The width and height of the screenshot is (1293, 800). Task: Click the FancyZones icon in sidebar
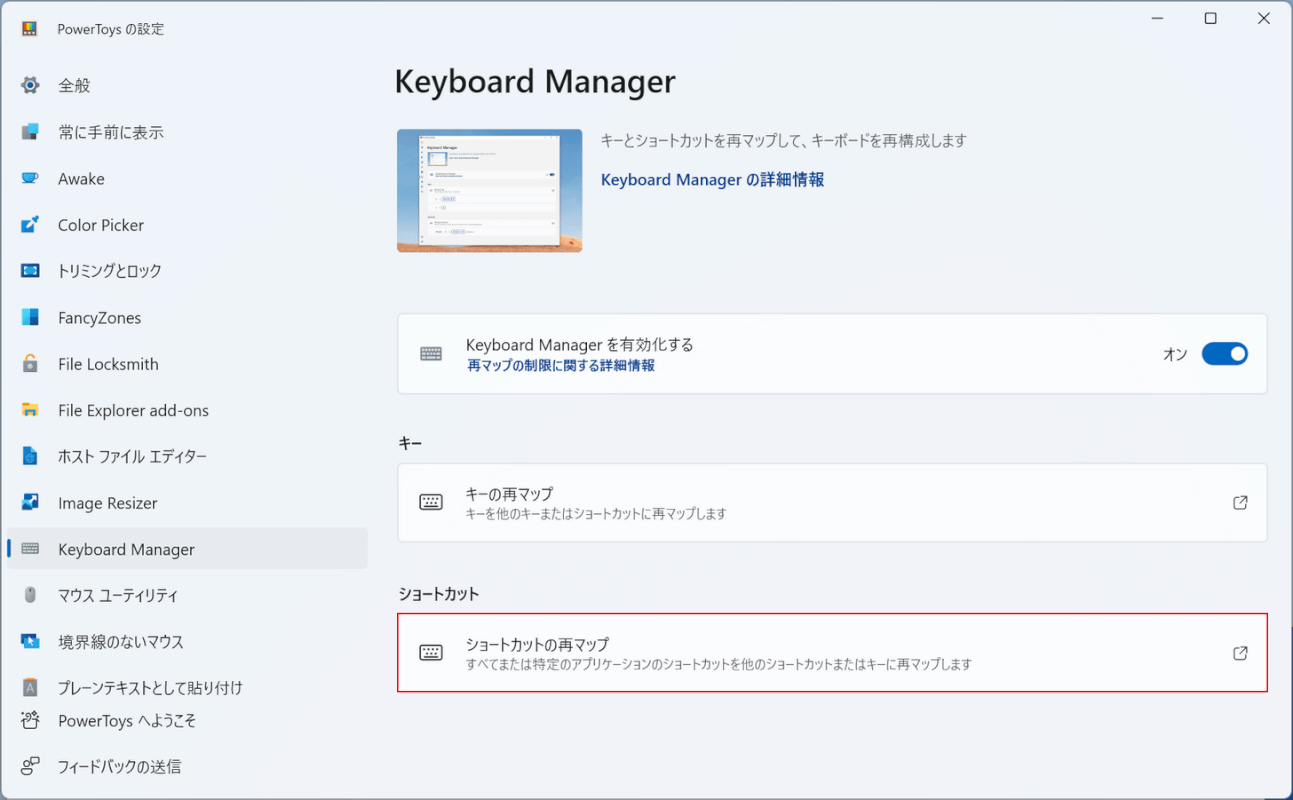30,318
